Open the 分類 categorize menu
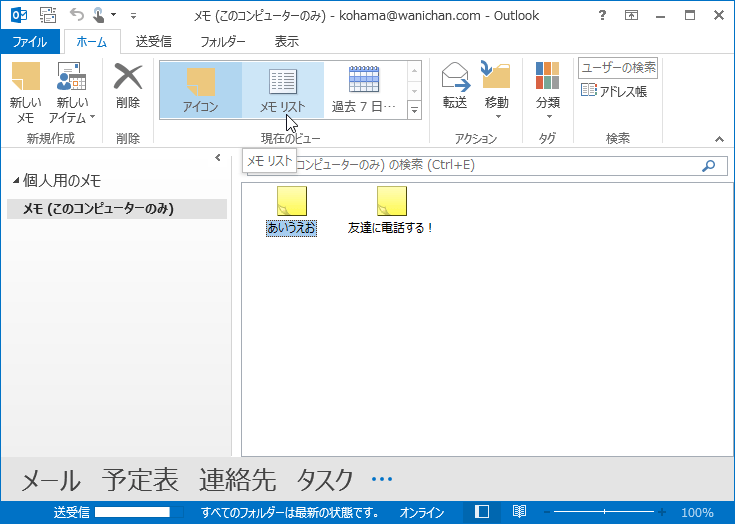This screenshot has height=524, width=735. point(548,90)
